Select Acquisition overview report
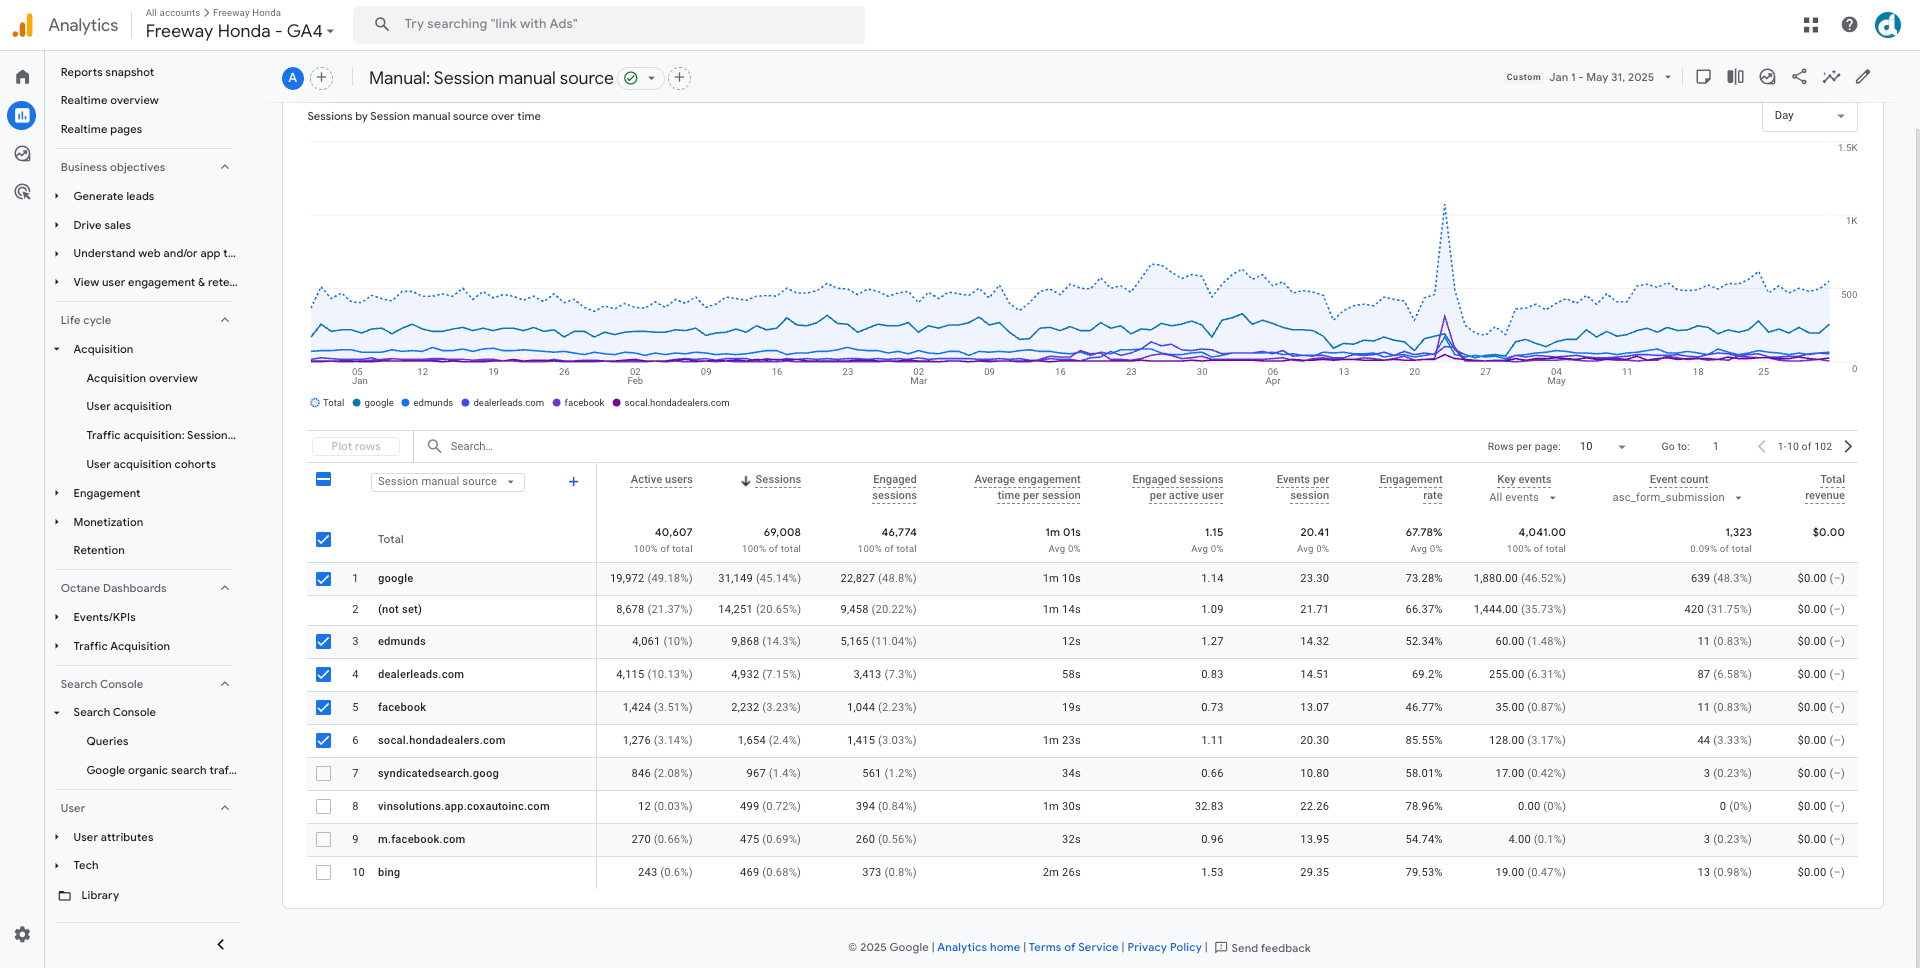 point(142,378)
